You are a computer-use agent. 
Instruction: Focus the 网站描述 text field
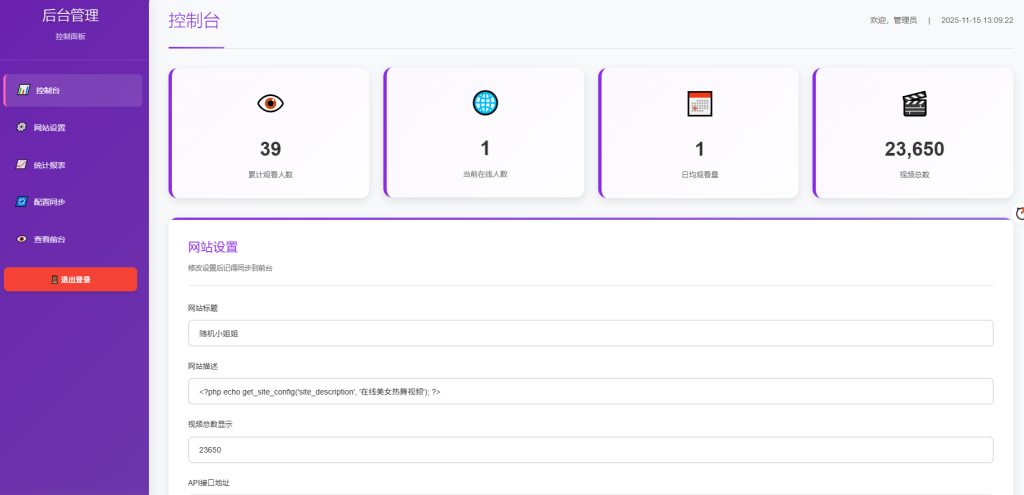tap(590, 391)
